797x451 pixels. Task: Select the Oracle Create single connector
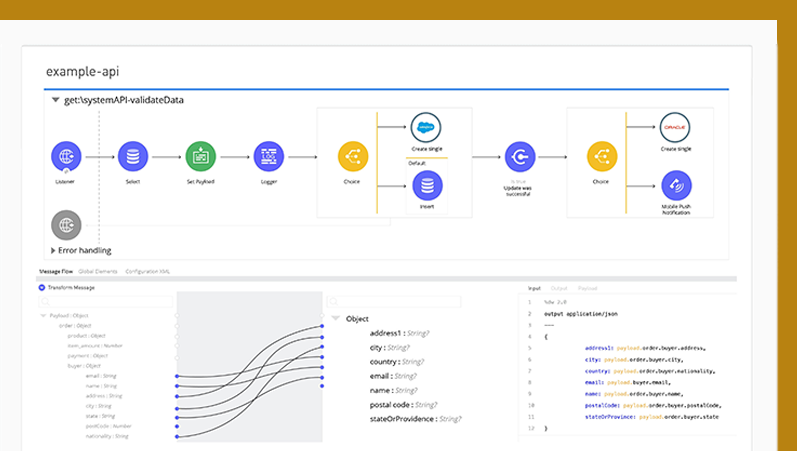point(675,127)
